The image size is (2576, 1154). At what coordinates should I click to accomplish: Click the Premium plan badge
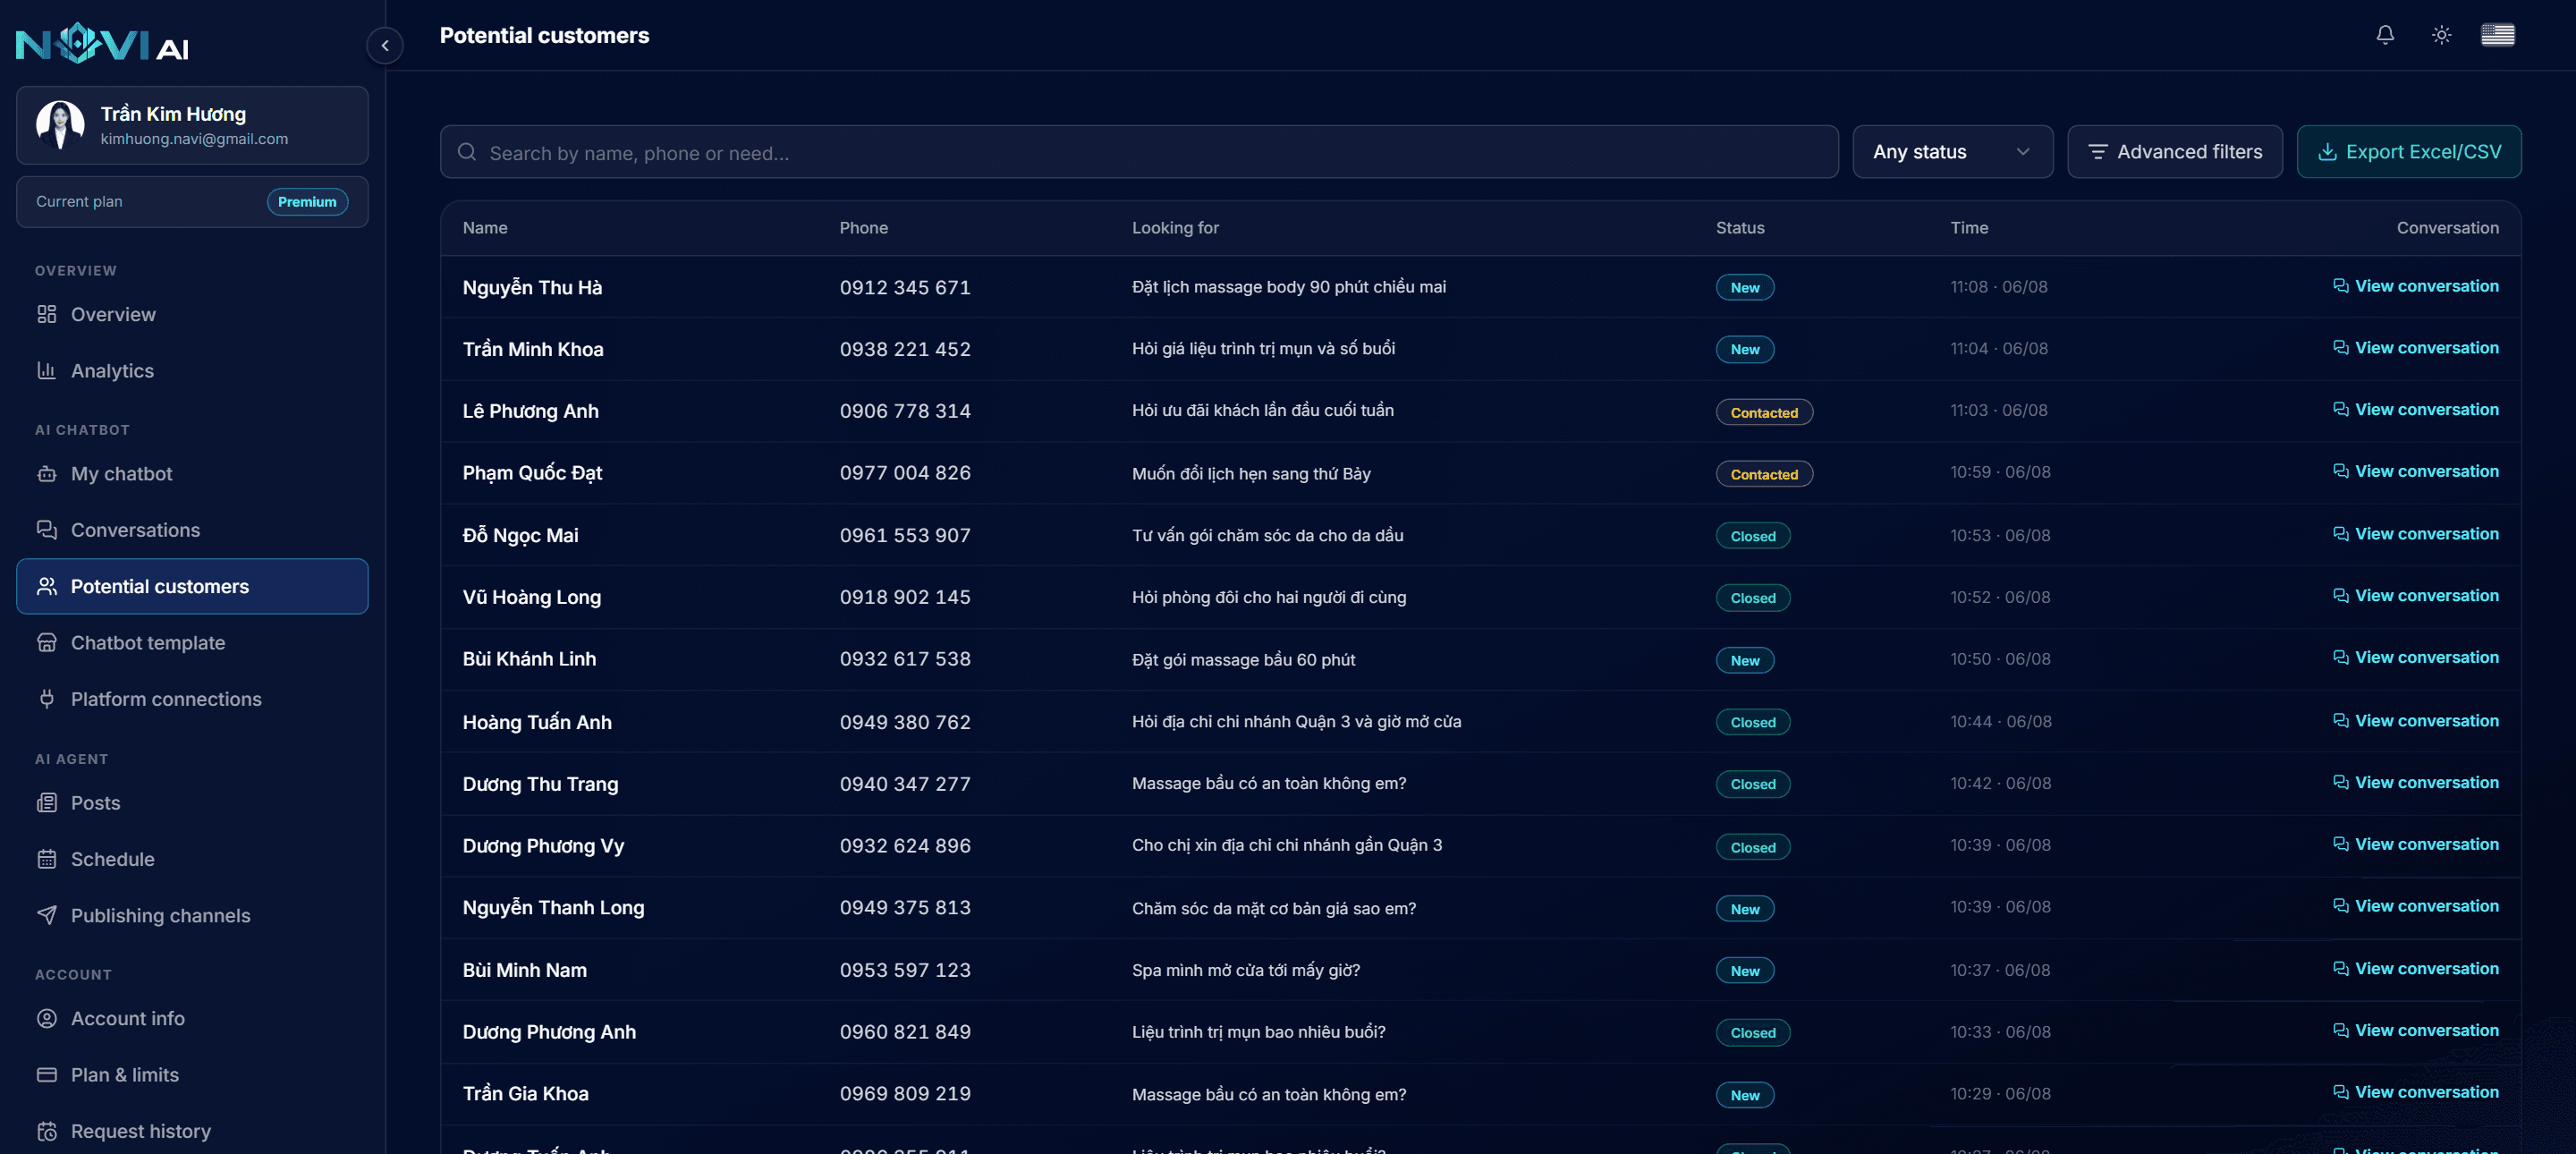[x=307, y=202]
